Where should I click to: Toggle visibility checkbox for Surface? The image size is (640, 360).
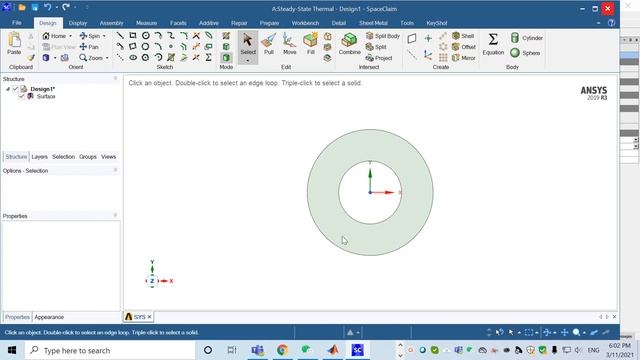point(22,96)
